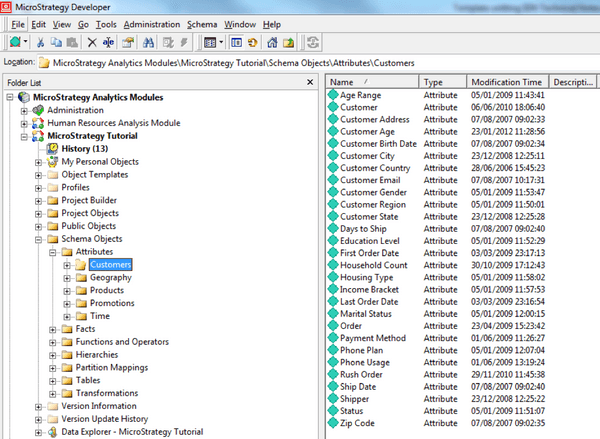Select the Time attributes folder
The width and height of the screenshot is (600, 439).
click(x=100, y=316)
